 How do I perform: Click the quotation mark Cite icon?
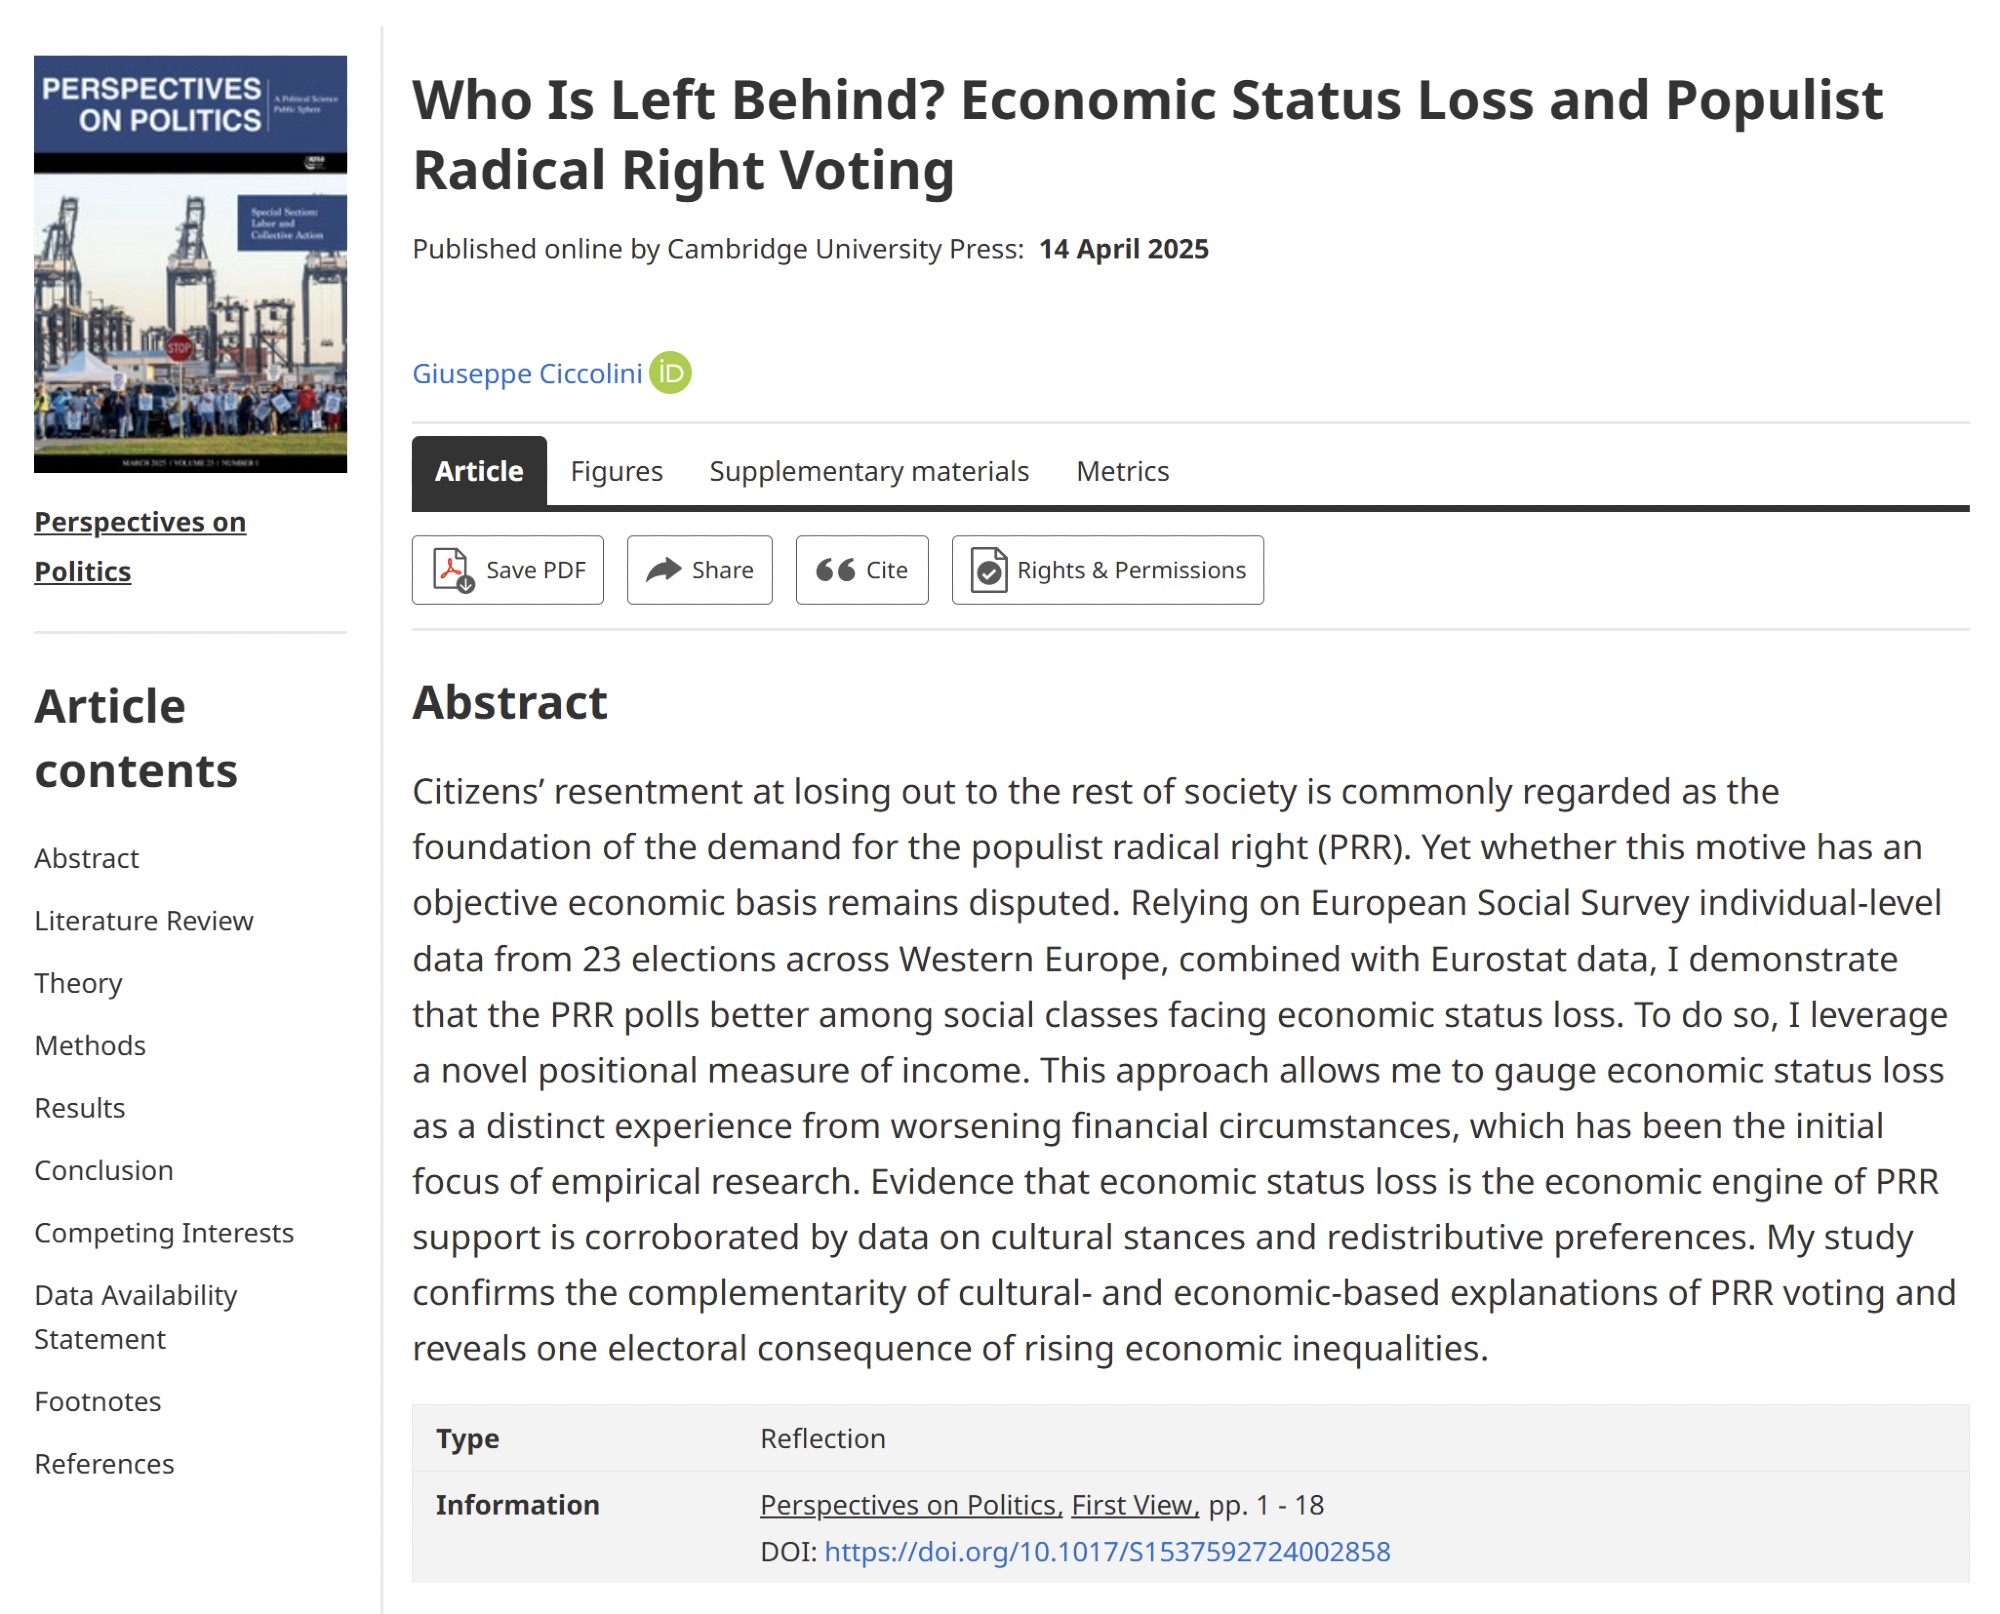[835, 570]
